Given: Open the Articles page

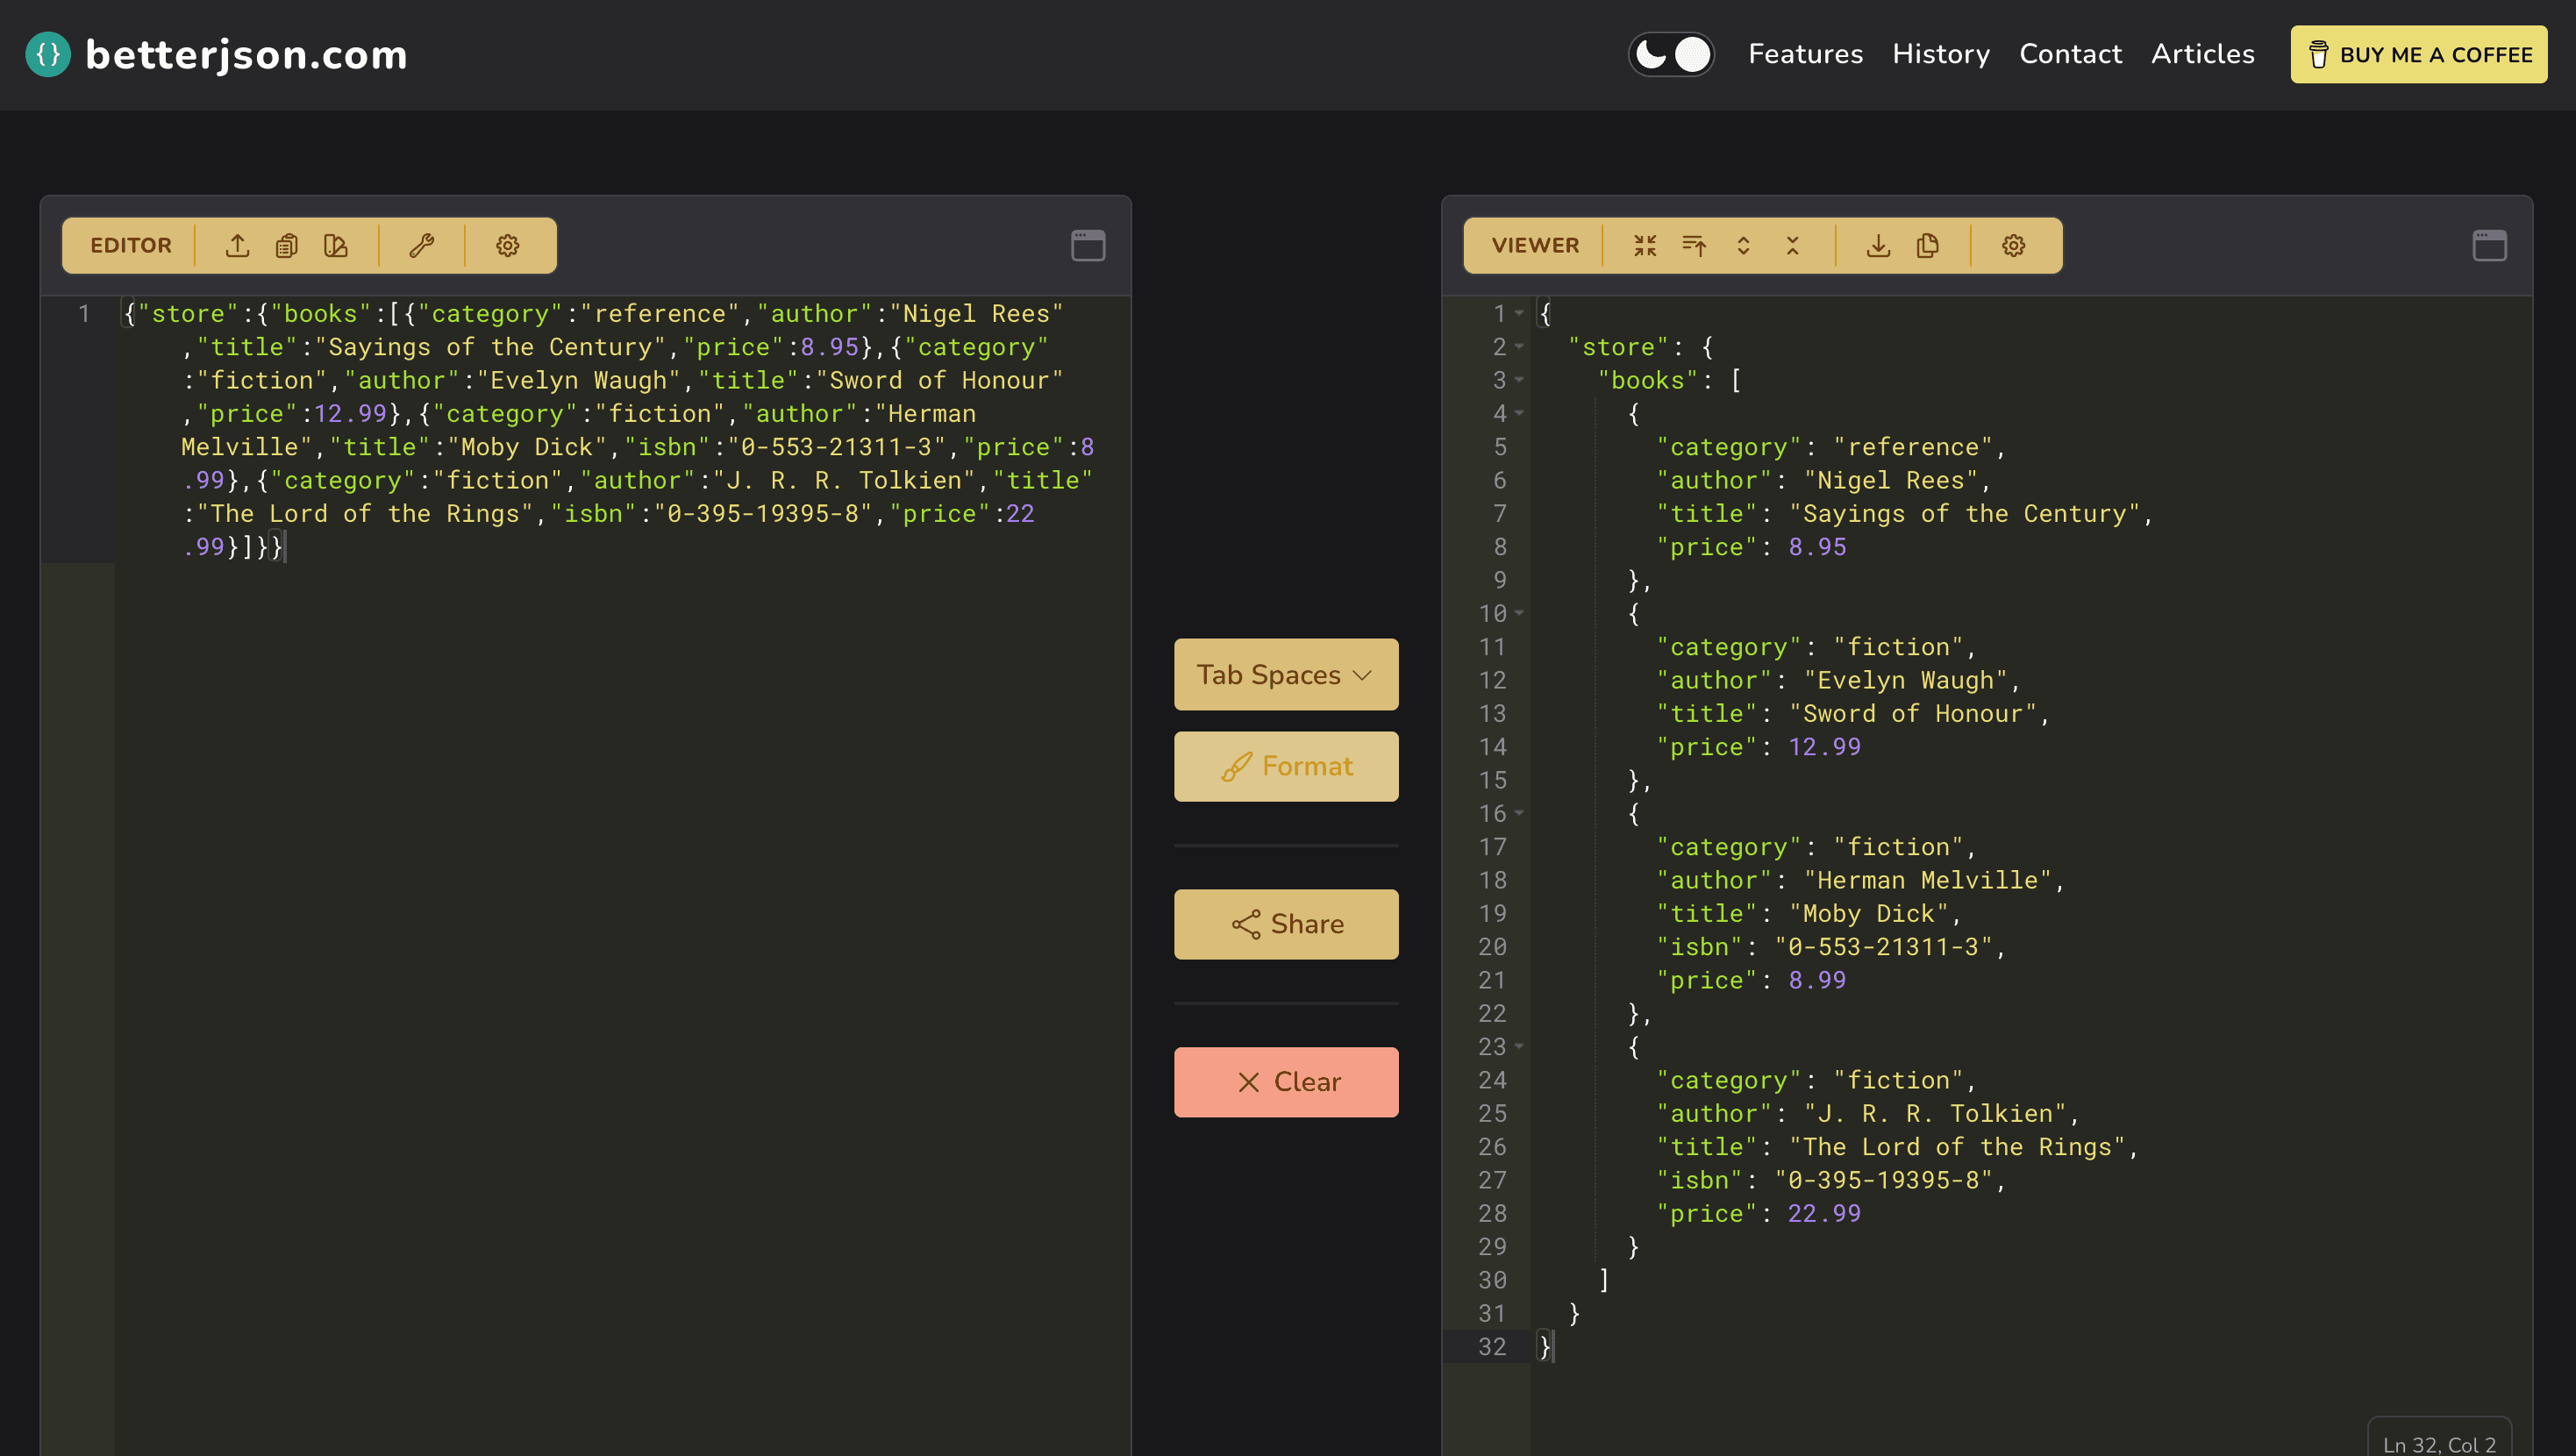Looking at the screenshot, I should [x=2203, y=54].
